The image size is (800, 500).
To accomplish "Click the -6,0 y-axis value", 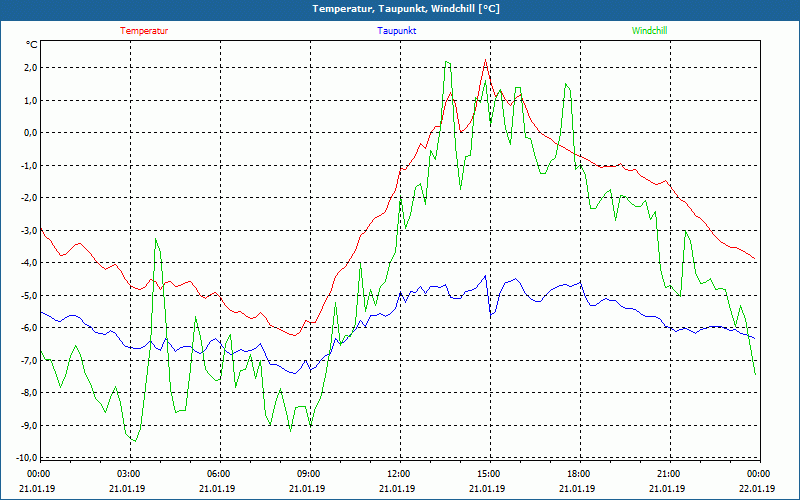I will click(29, 328).
